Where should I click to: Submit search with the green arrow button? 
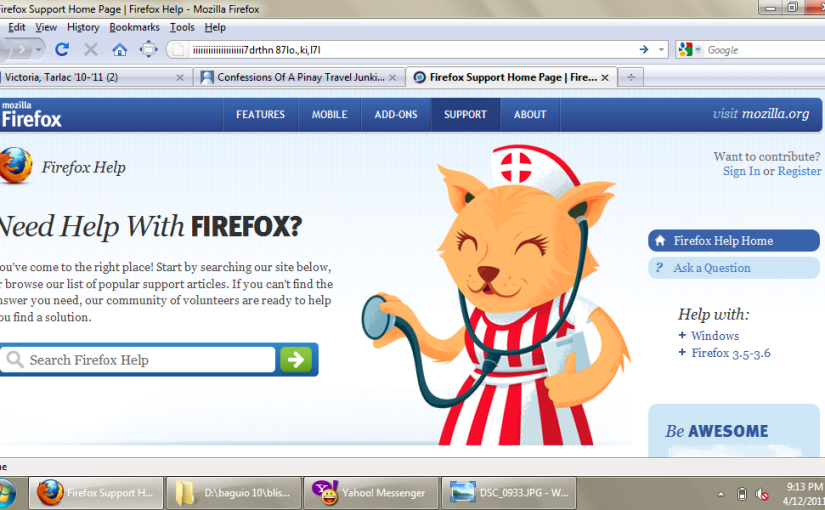(x=296, y=359)
